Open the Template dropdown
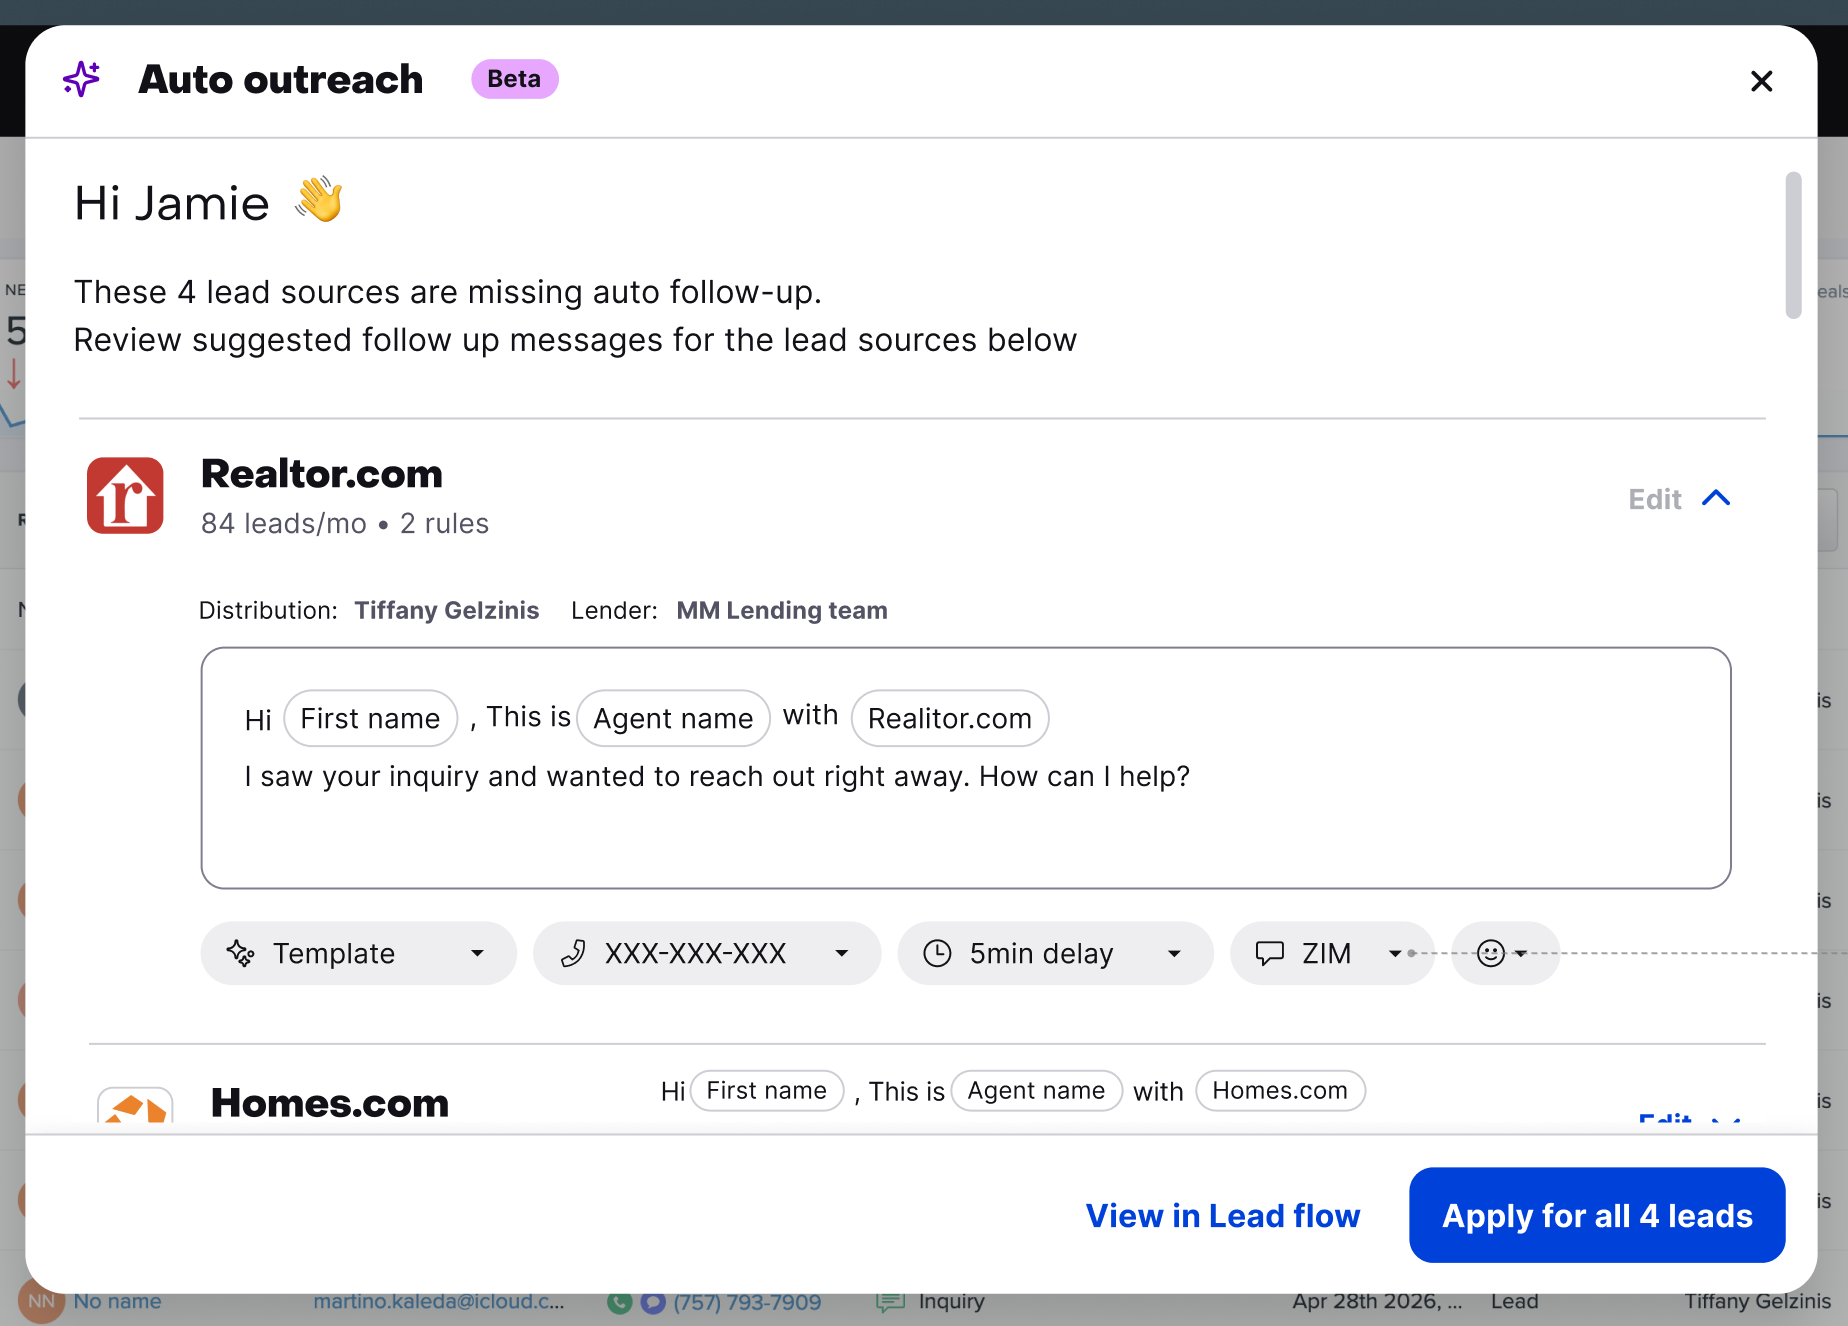Screen dimensions: 1848x1326 [x=358, y=953]
